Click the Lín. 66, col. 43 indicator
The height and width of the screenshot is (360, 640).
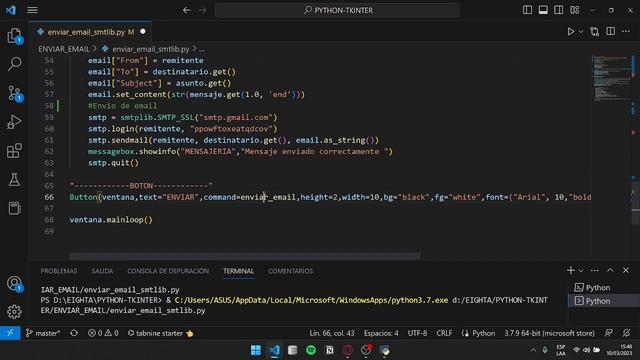point(332,333)
